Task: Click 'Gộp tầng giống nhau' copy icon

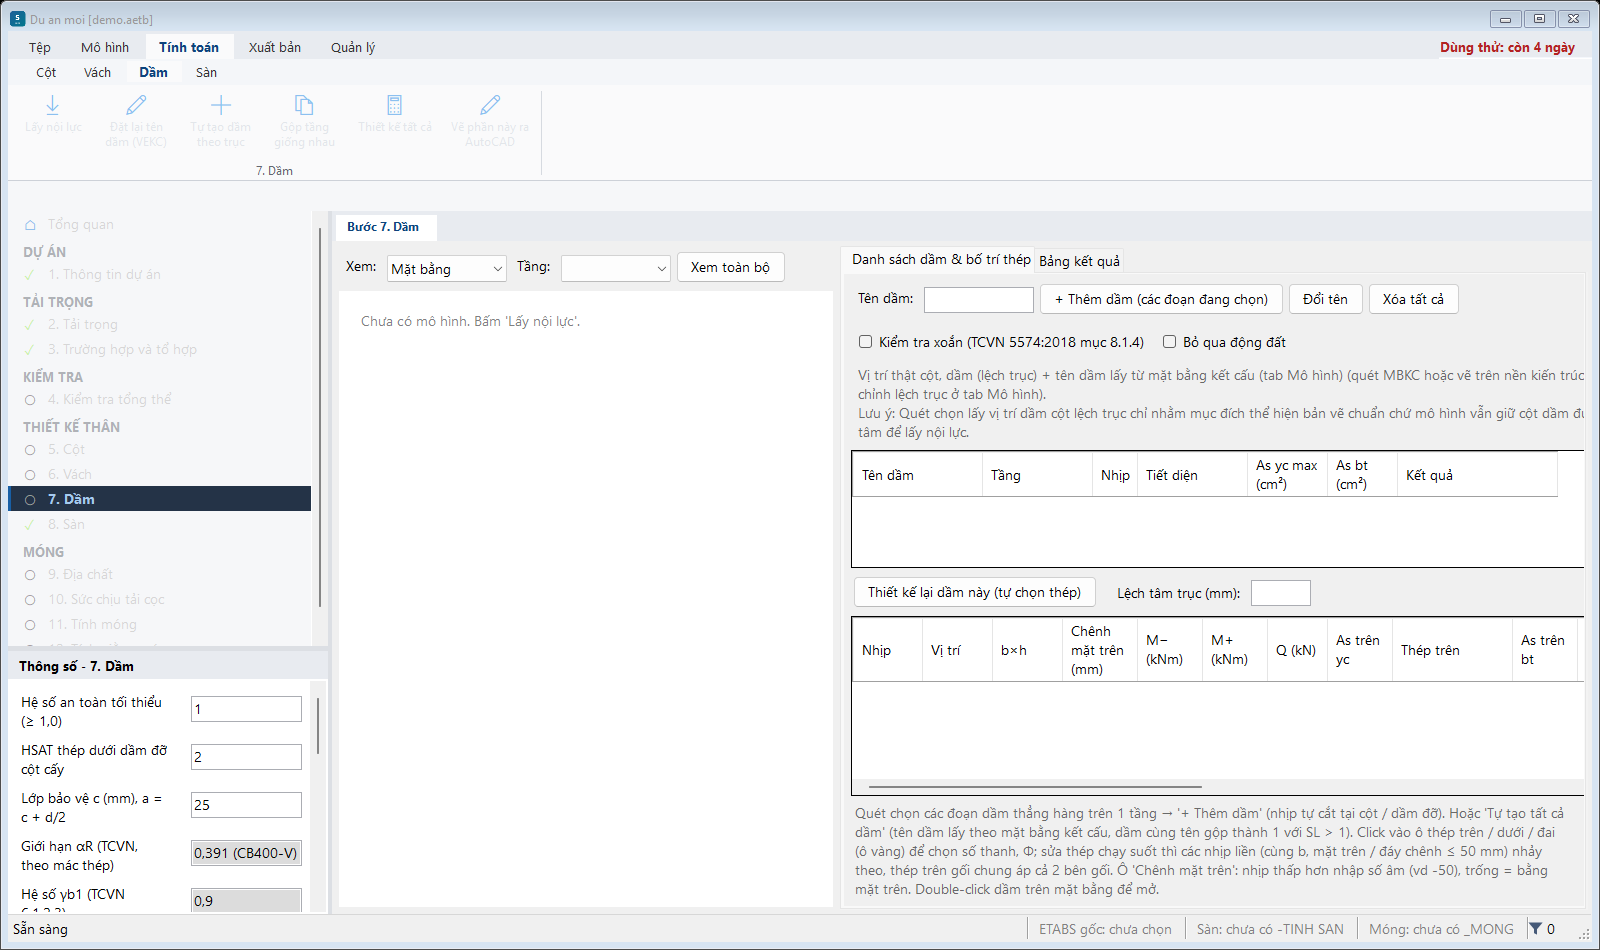Action: pyautogui.click(x=304, y=105)
